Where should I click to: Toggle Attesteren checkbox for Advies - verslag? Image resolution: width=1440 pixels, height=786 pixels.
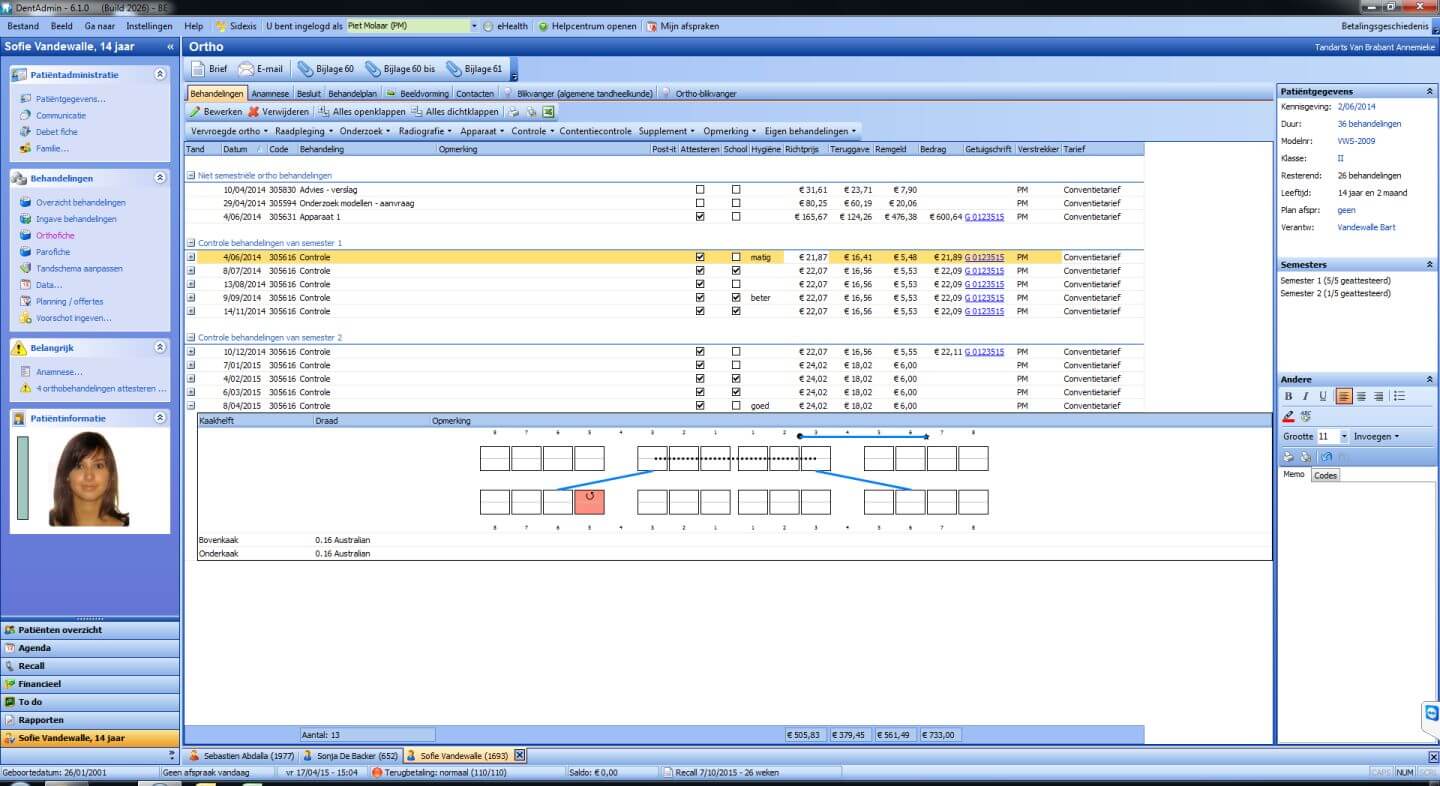700,190
